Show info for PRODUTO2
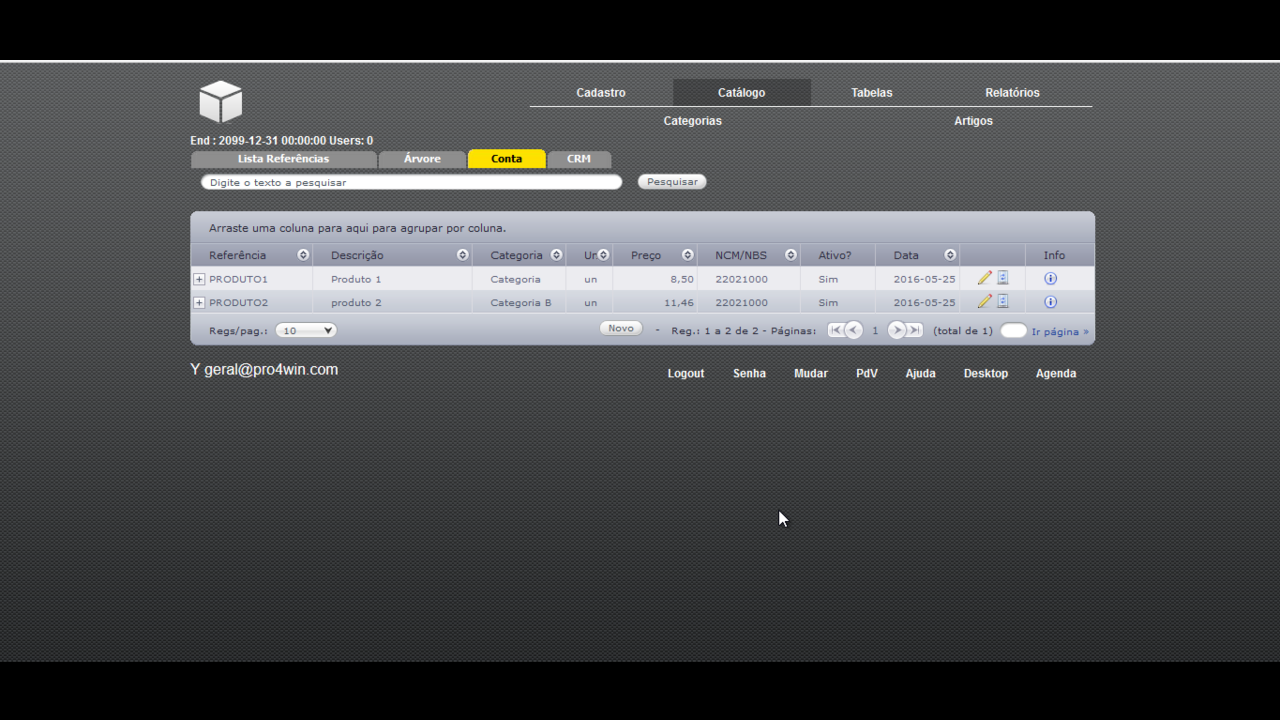Viewport: 1280px width, 720px height. (x=1050, y=302)
